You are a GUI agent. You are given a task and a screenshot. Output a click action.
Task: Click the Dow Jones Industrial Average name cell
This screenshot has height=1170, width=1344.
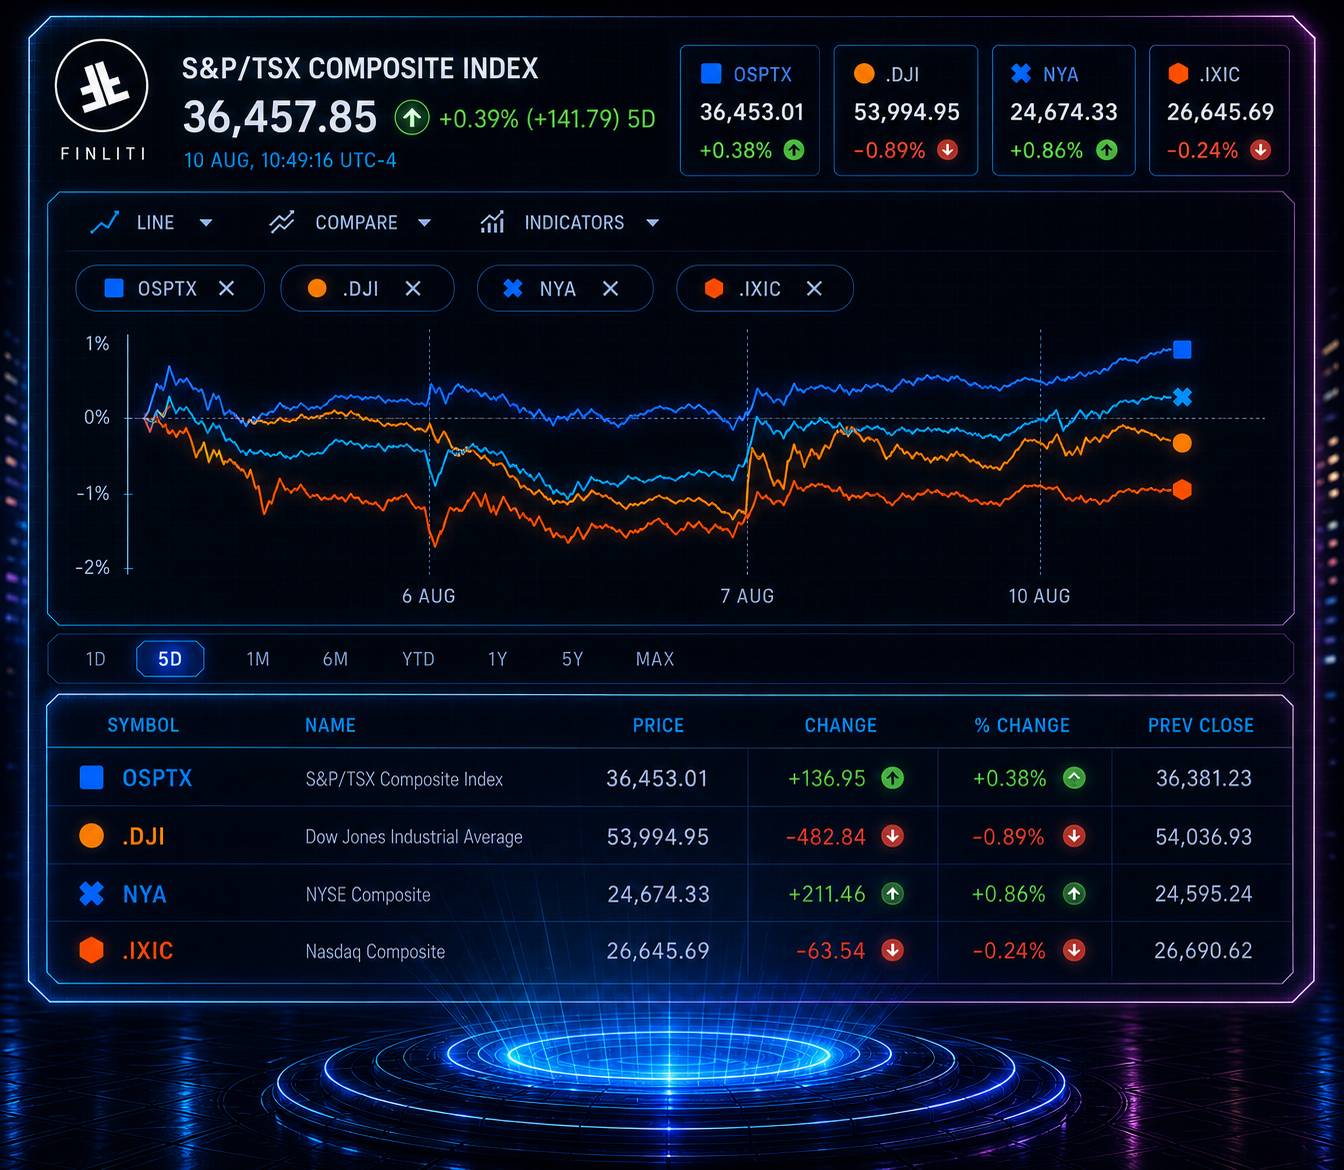click(414, 837)
